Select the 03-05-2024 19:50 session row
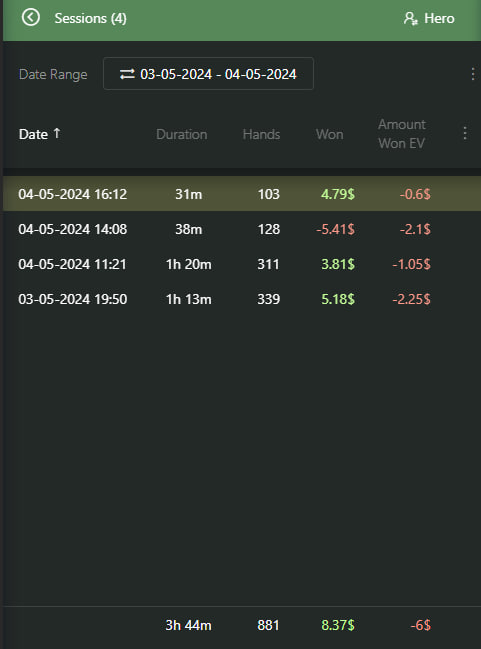This screenshot has height=649, width=481. (x=242, y=299)
